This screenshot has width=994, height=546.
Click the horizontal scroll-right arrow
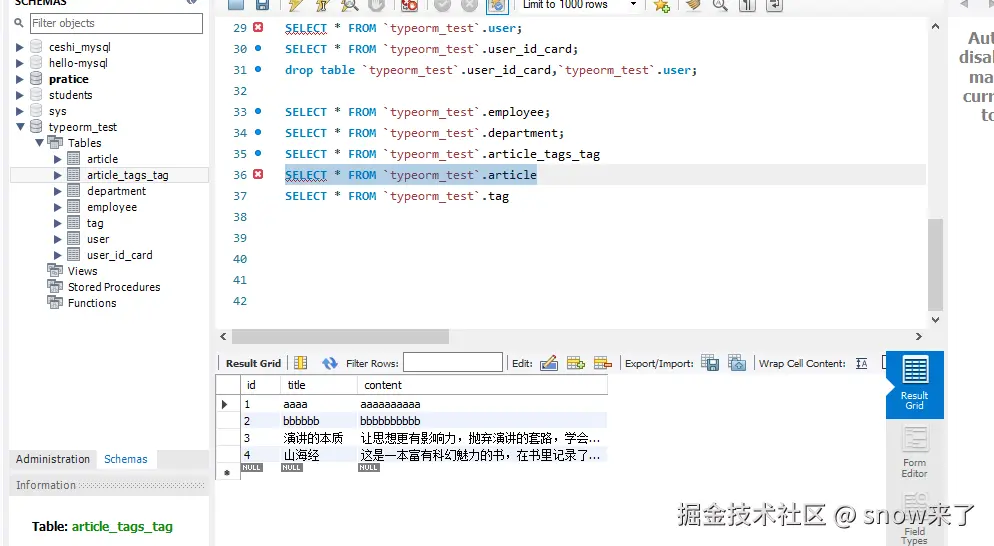tap(919, 336)
